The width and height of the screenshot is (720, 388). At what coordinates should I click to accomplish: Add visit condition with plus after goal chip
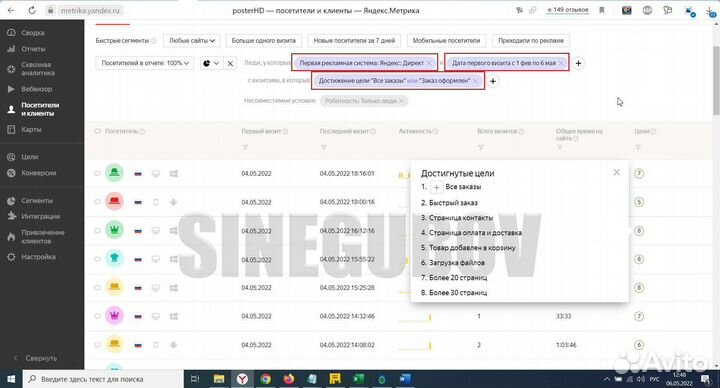(x=493, y=81)
